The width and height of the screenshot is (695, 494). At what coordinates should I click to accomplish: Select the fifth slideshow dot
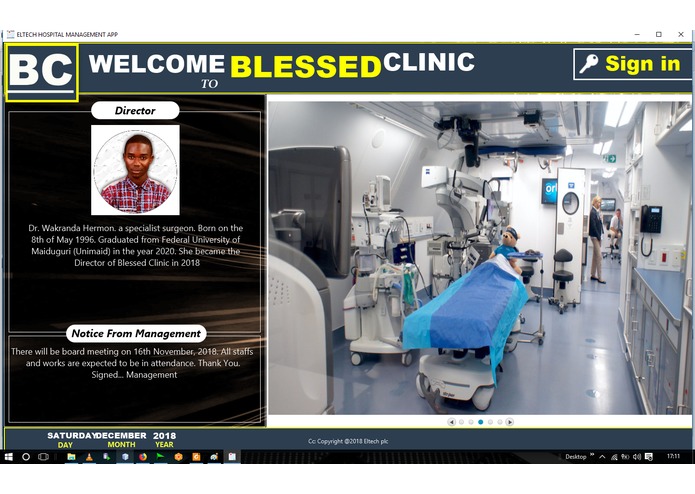[500, 422]
